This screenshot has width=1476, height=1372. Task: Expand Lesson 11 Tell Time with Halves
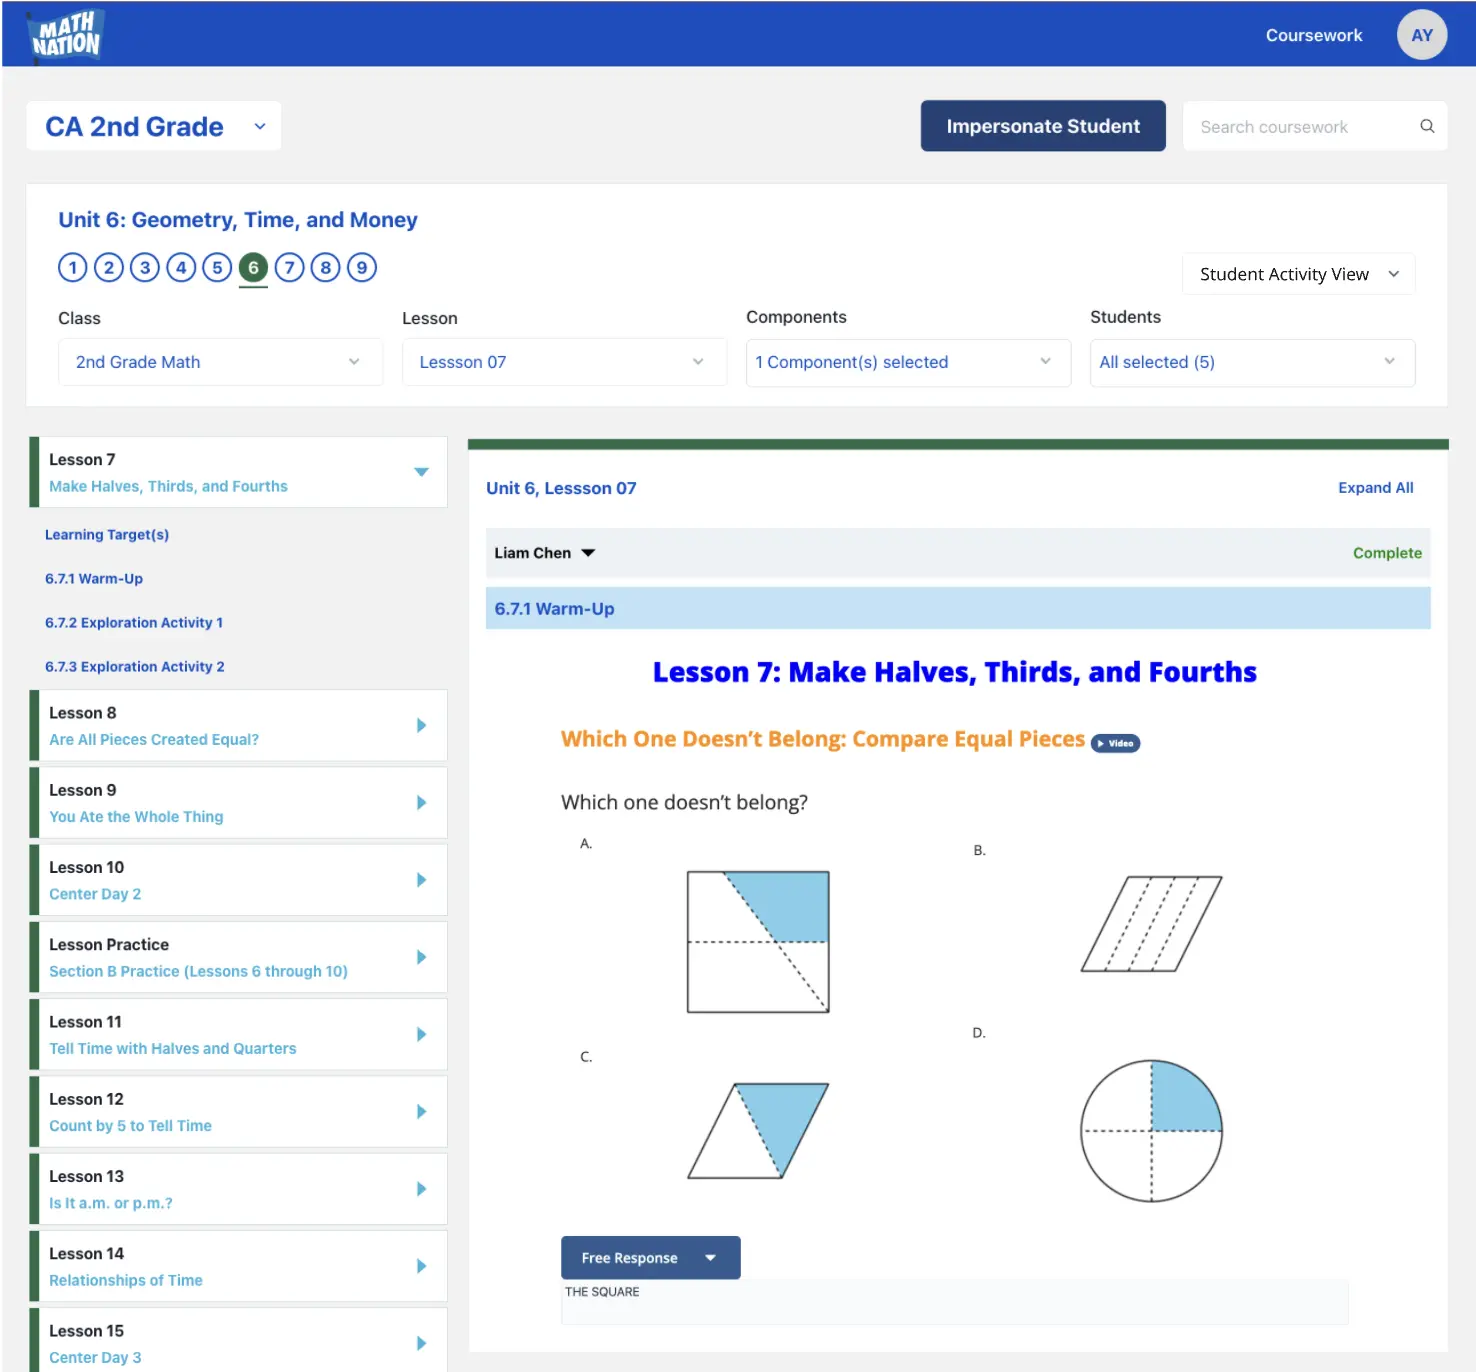421,1034
